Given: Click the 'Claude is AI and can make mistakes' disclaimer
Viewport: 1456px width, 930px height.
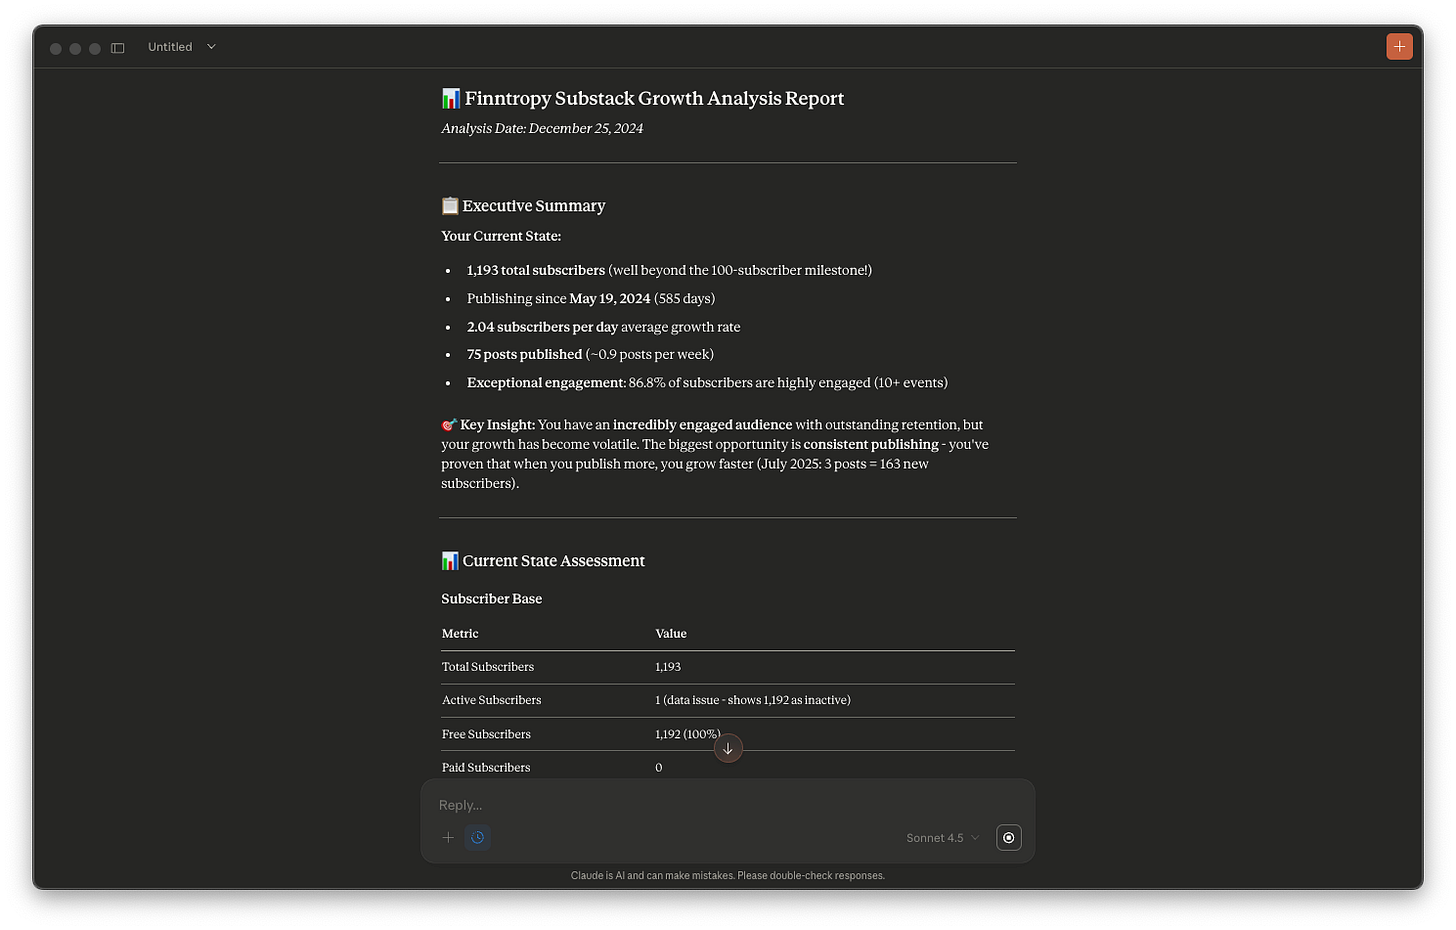Looking at the screenshot, I should (x=728, y=876).
